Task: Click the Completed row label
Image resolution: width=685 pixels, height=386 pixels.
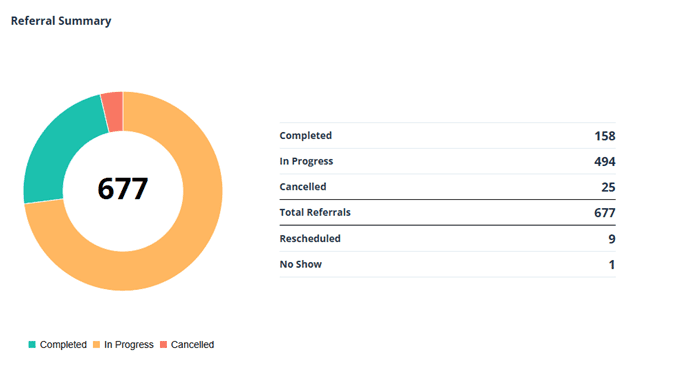Action: tap(306, 136)
